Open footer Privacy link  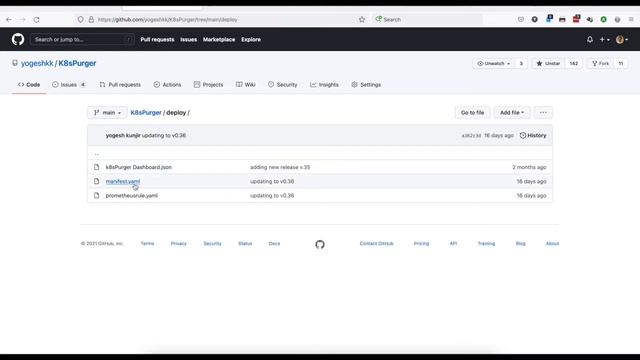pos(178,244)
